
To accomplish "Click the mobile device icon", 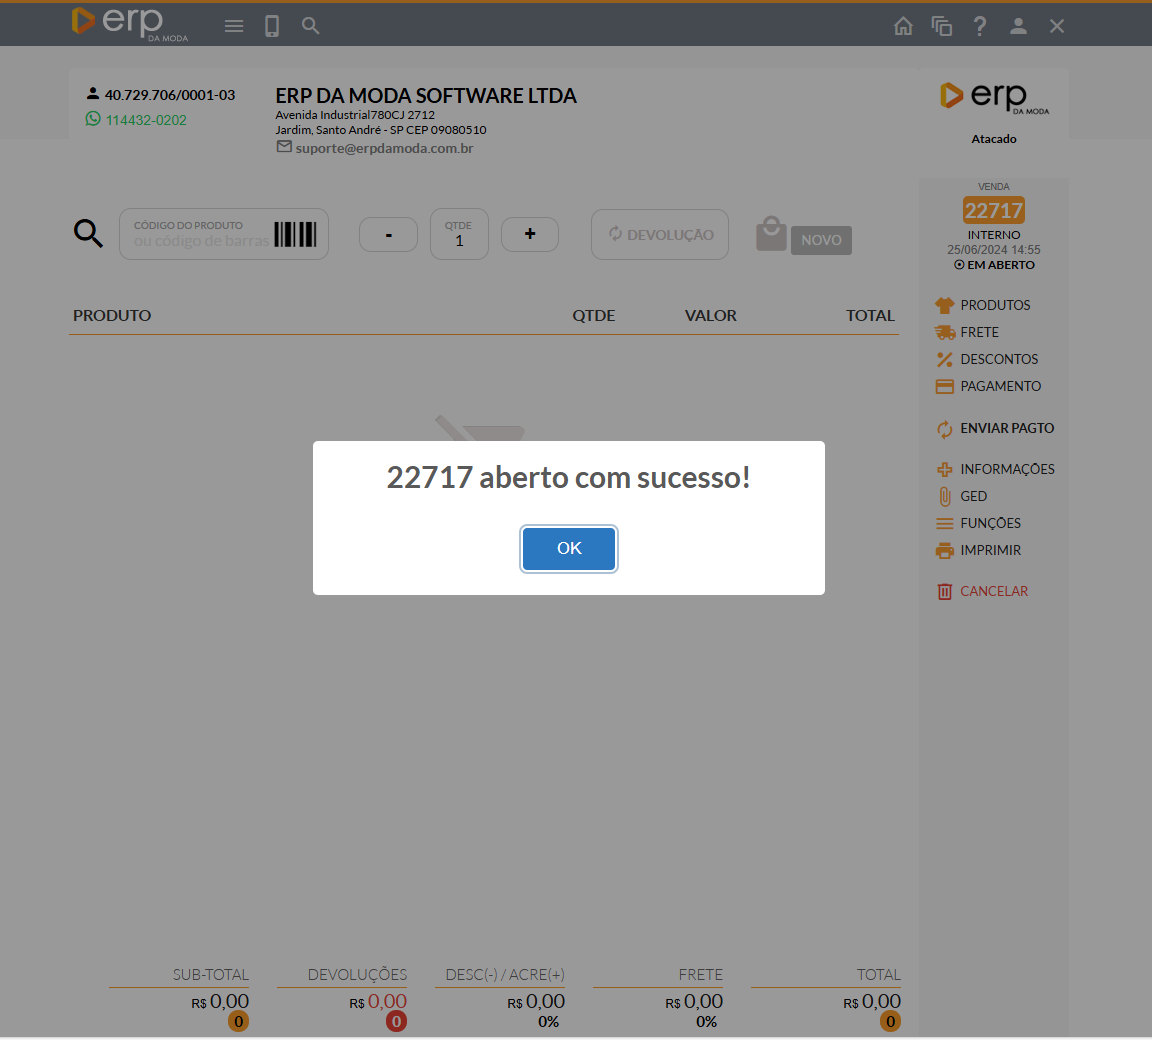I will coord(272,26).
